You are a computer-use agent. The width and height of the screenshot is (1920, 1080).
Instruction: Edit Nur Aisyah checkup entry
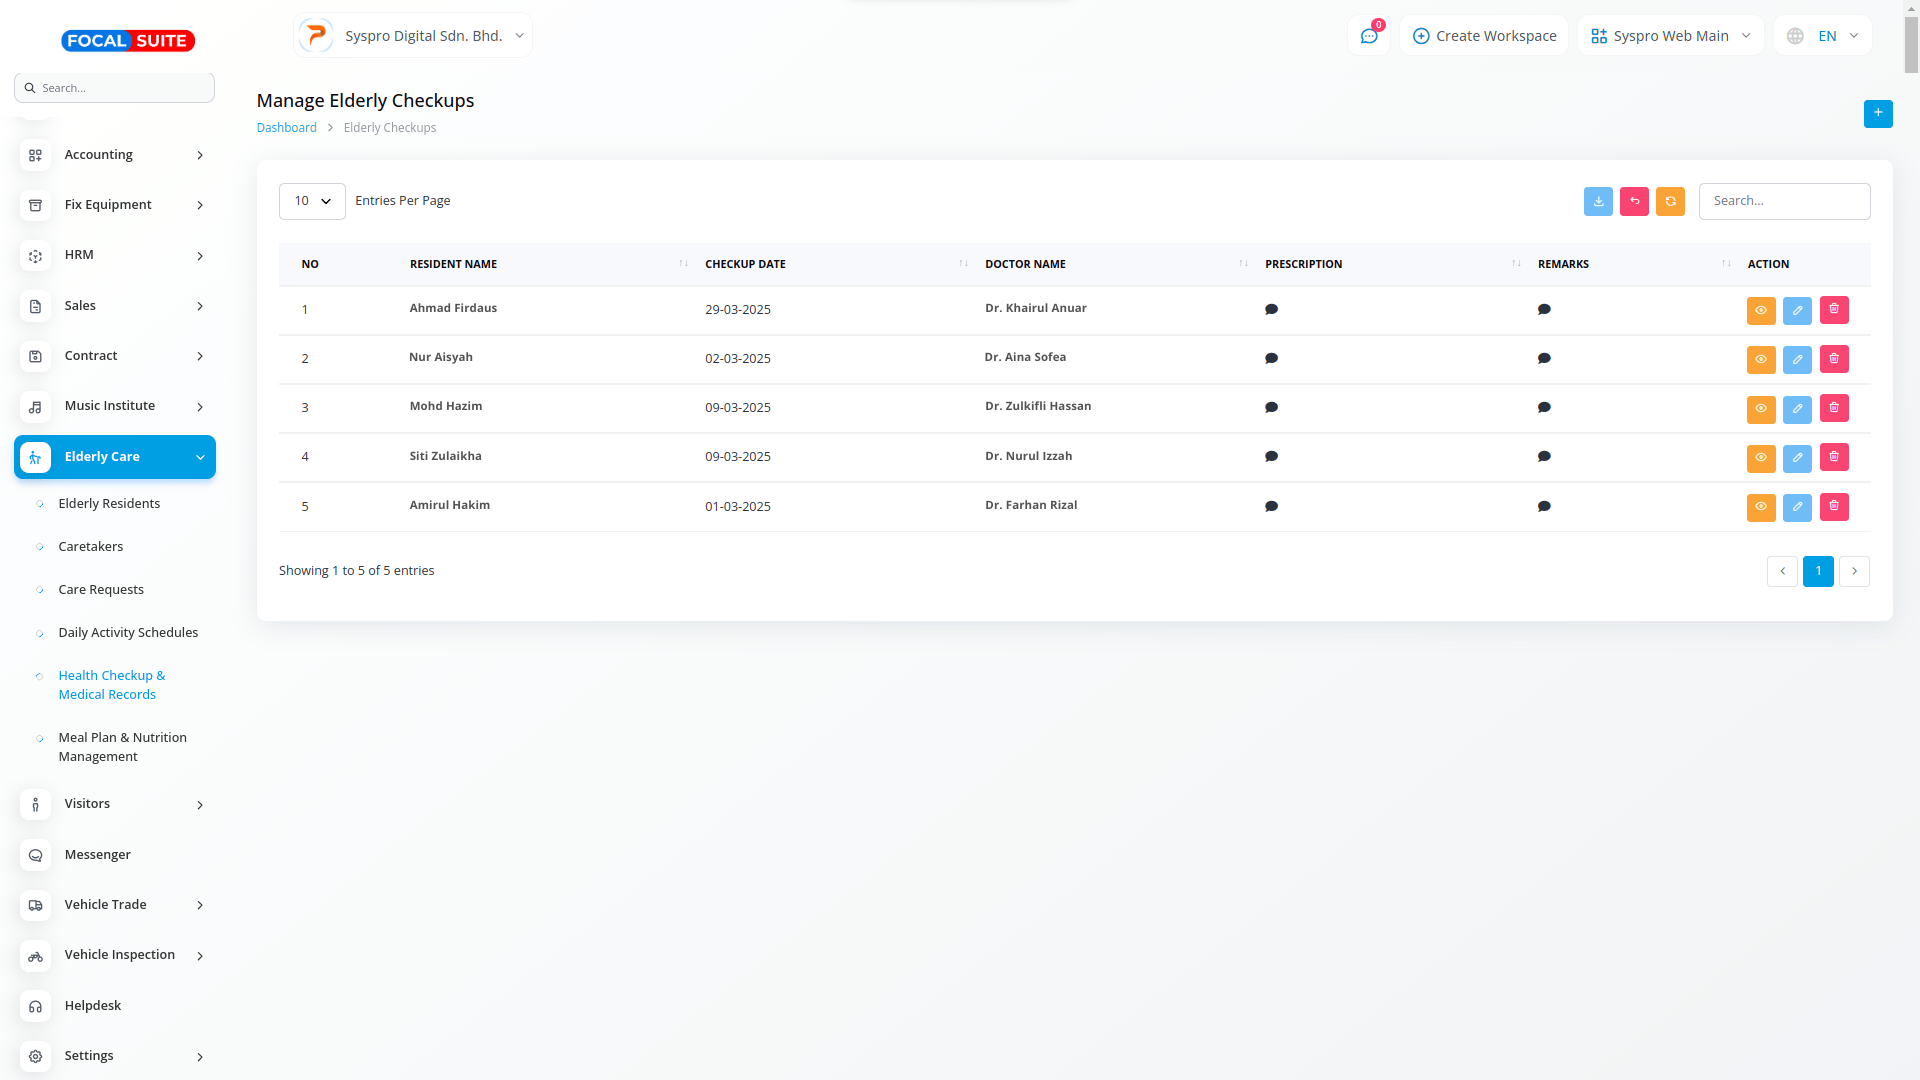[x=1796, y=359]
